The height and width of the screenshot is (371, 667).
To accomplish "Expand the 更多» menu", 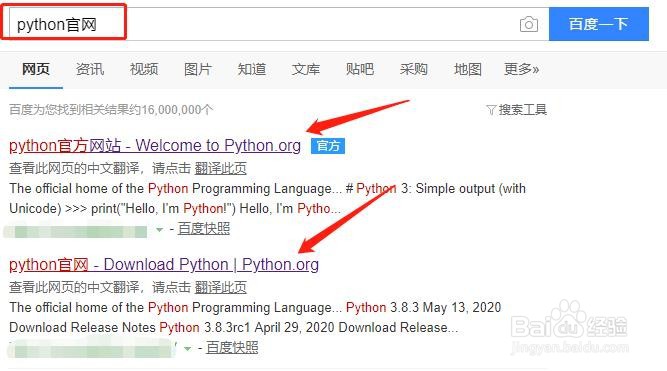I will click(x=522, y=69).
